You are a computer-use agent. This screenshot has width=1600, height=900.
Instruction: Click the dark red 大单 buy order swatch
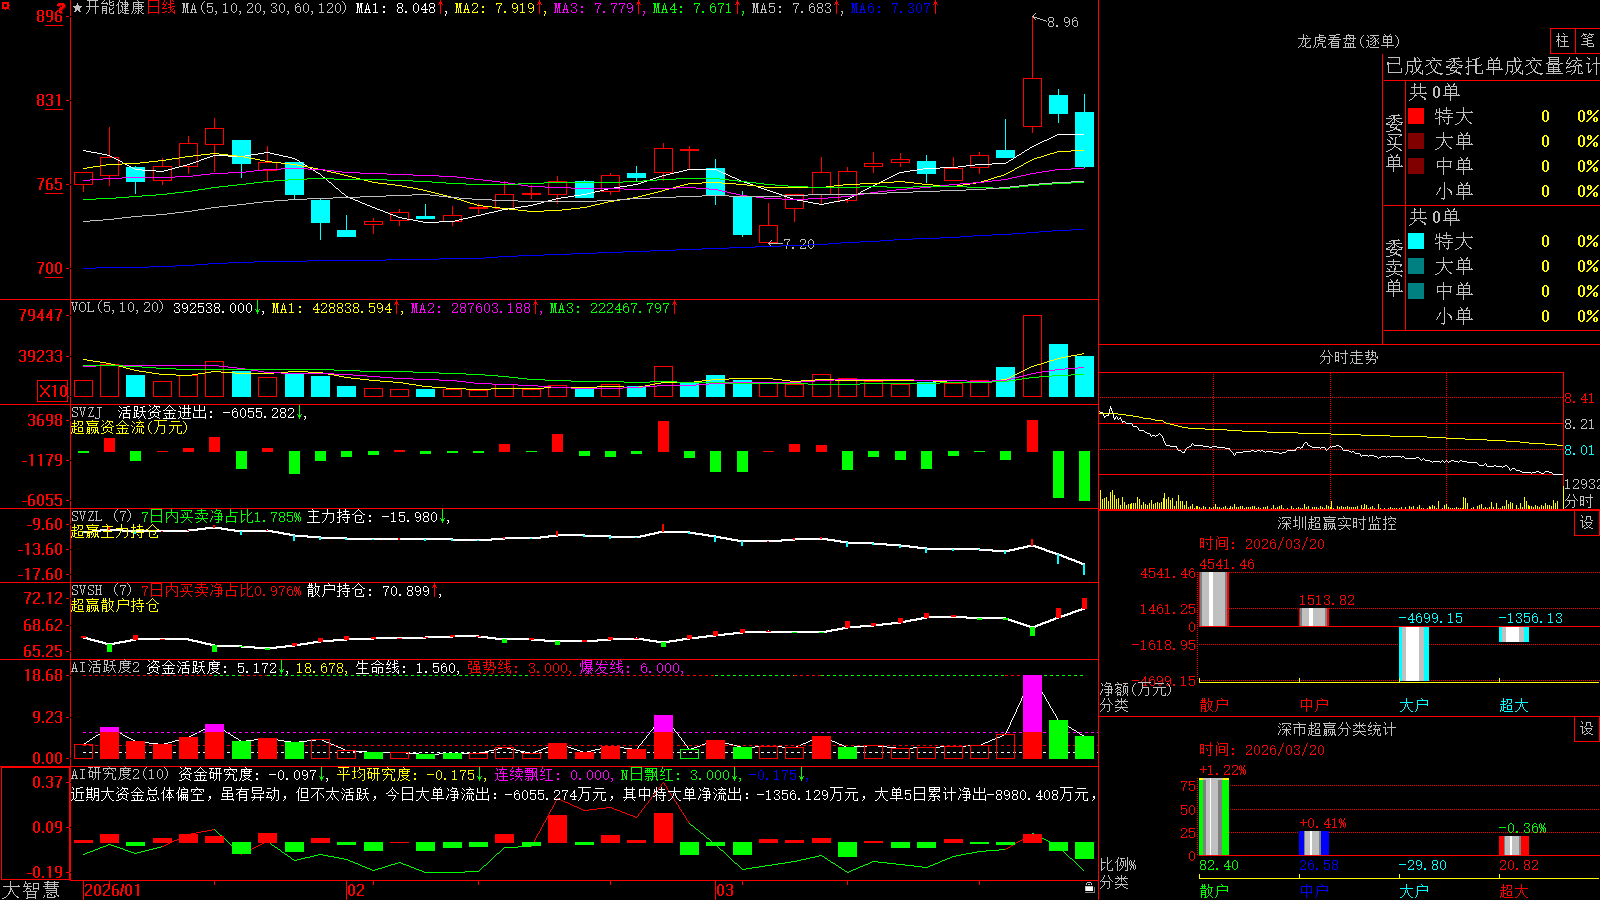click(x=1416, y=141)
